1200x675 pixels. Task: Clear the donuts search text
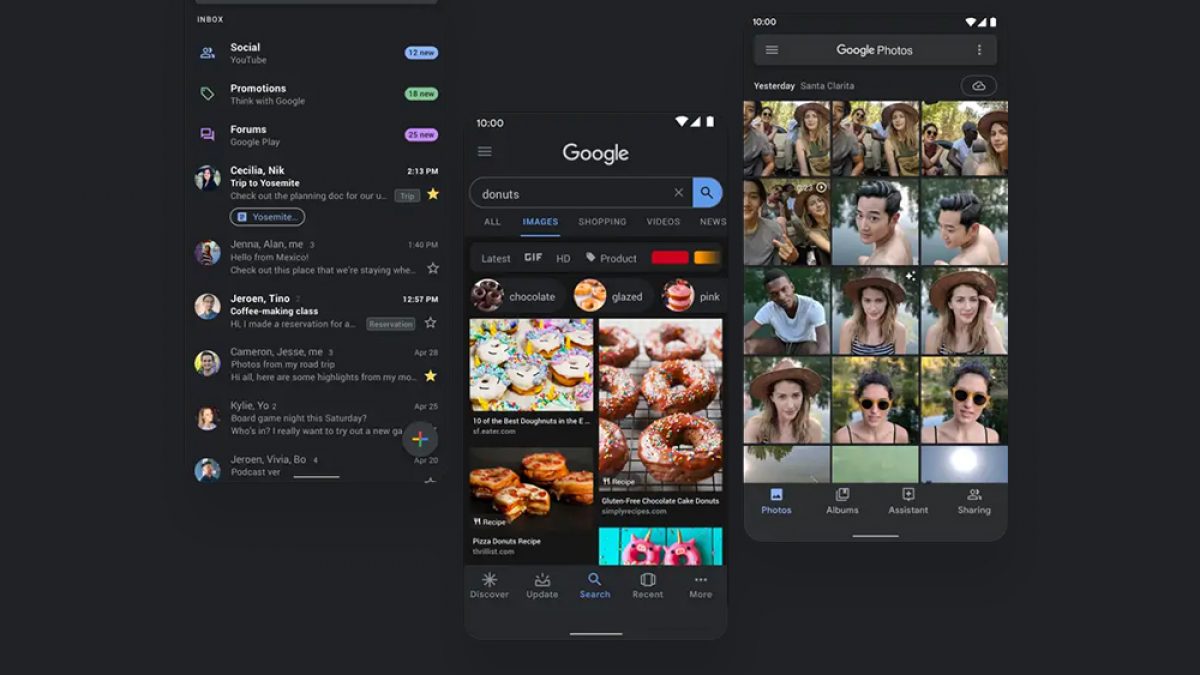click(x=678, y=193)
